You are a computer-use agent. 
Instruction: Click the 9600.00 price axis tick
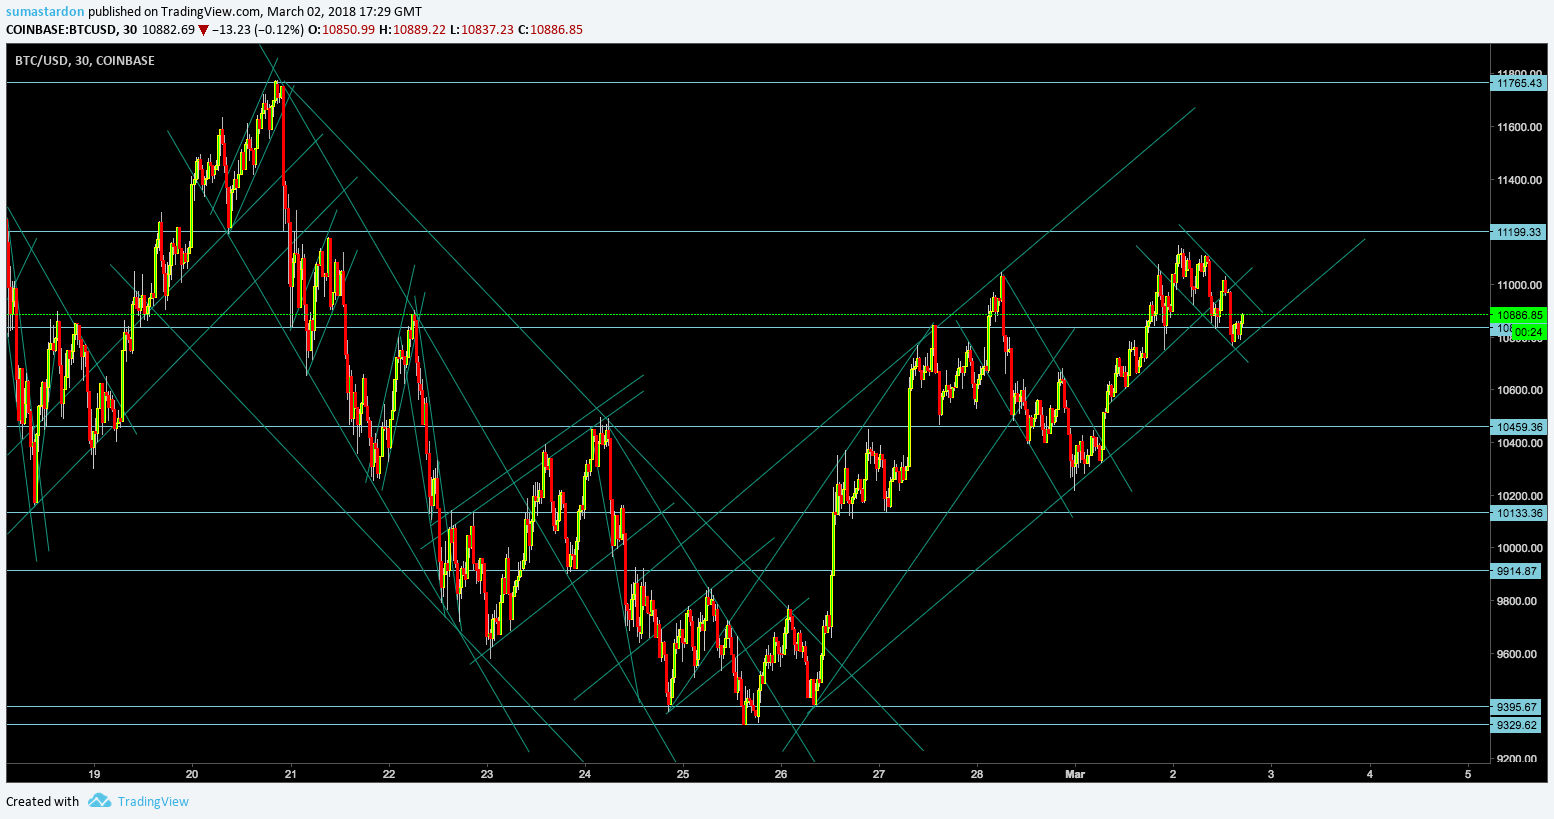1519,654
